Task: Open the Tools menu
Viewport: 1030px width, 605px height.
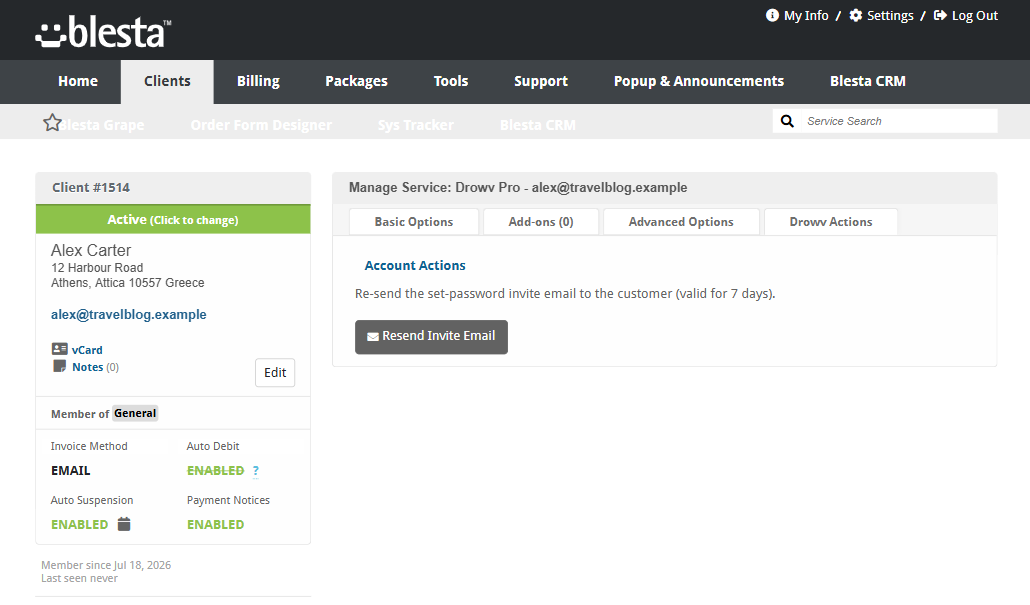Action: click(451, 81)
